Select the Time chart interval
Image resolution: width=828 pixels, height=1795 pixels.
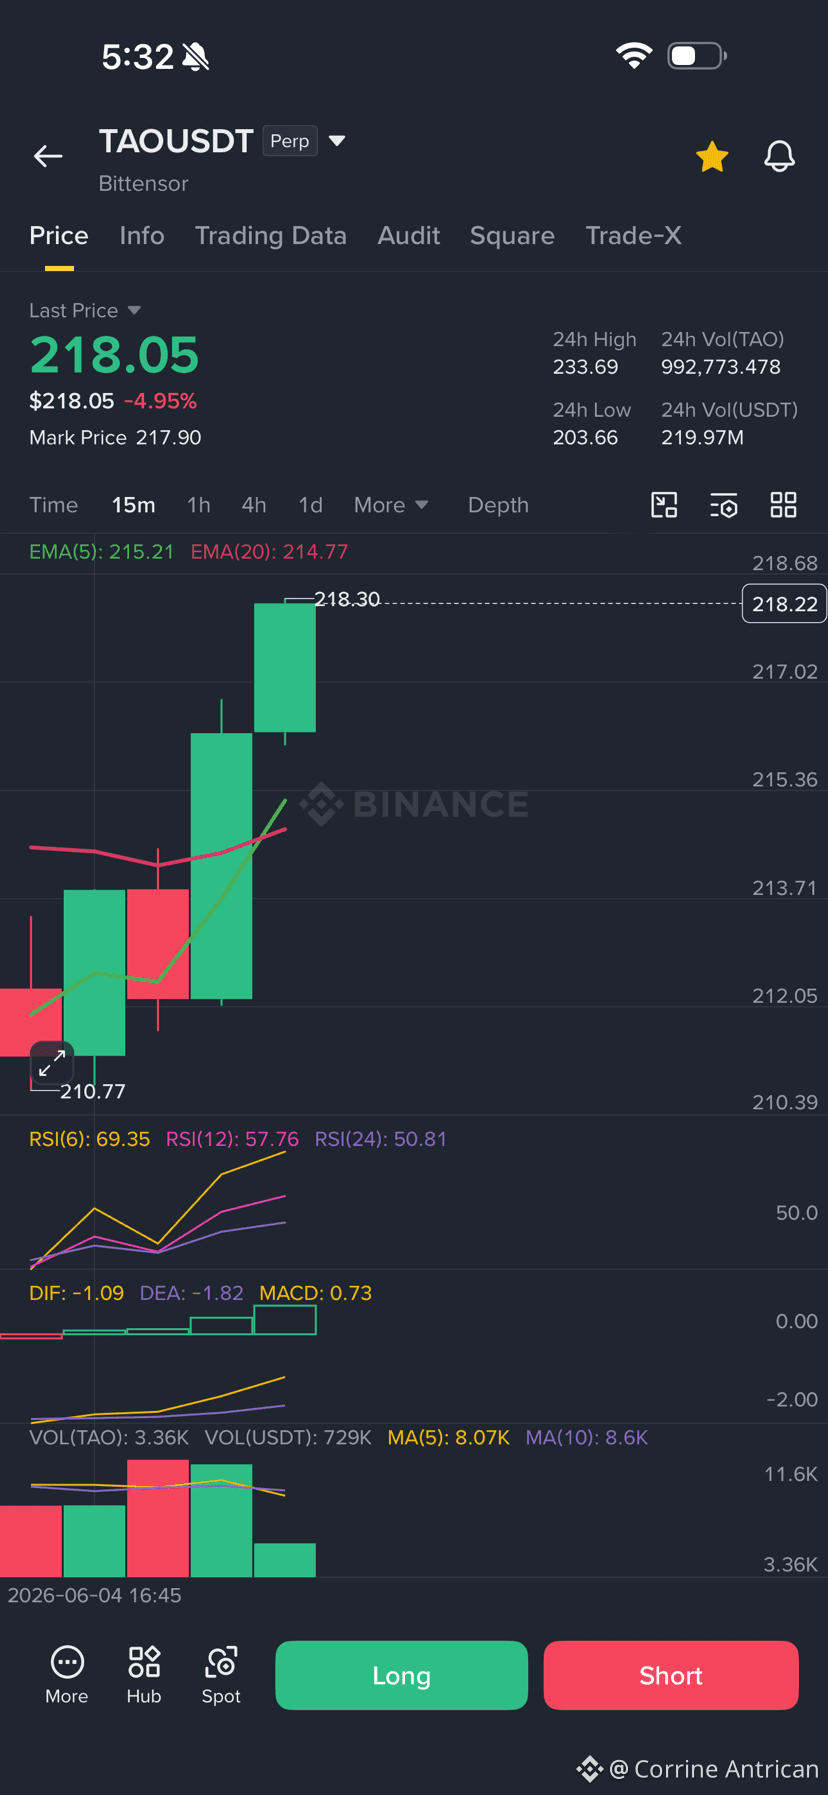(54, 505)
